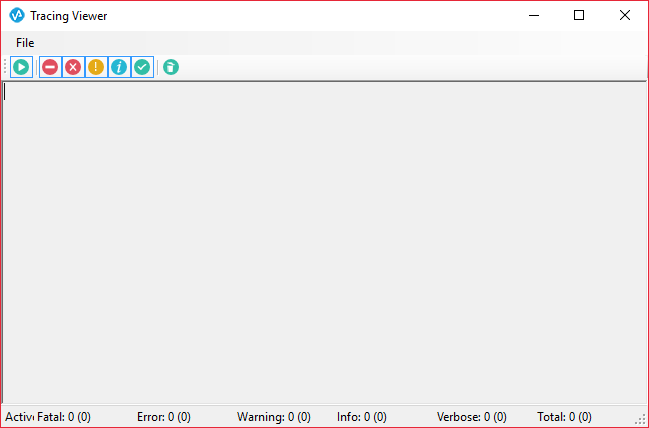Select the "Fatal: 0 (0)" status entry
Screen dimensions: 649x428
(x=64, y=416)
